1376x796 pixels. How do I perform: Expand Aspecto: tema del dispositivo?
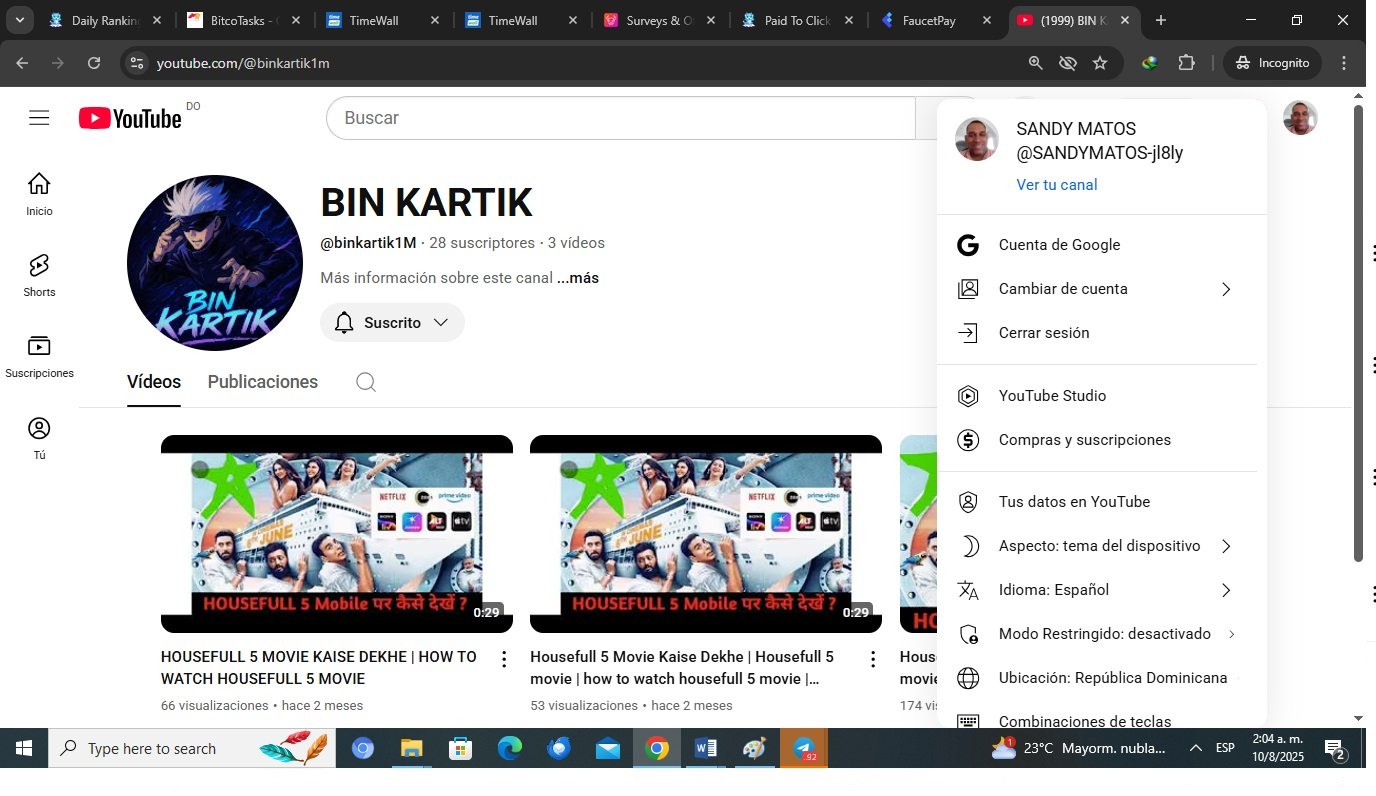pyautogui.click(x=1102, y=546)
